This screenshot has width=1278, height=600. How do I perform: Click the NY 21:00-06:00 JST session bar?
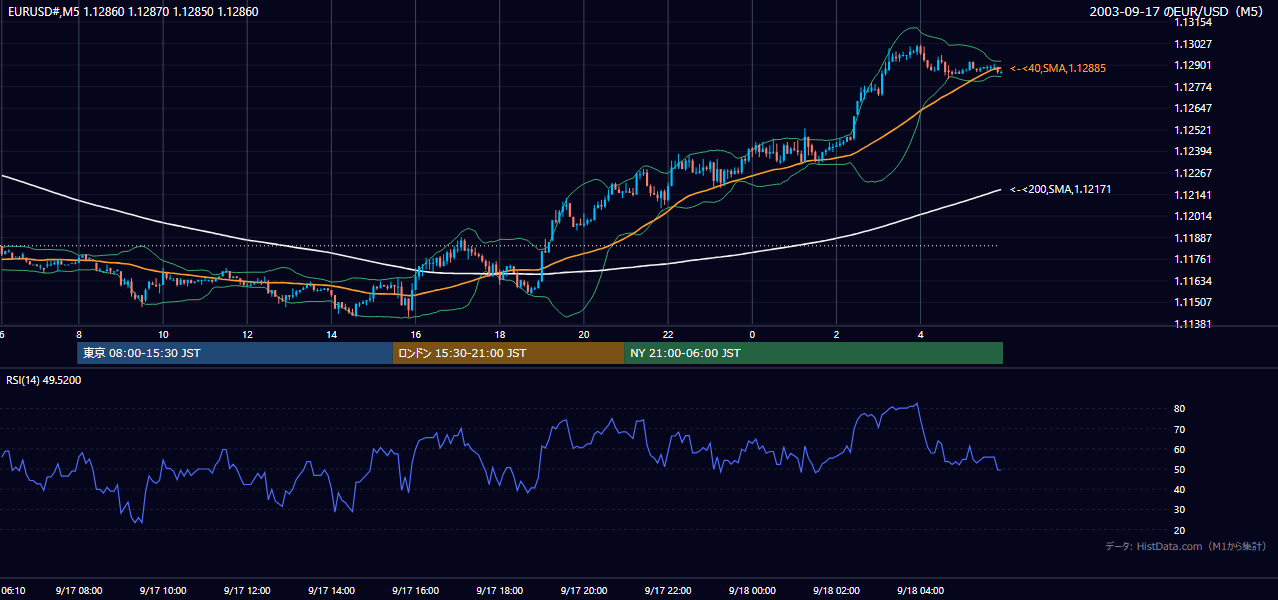pos(813,353)
